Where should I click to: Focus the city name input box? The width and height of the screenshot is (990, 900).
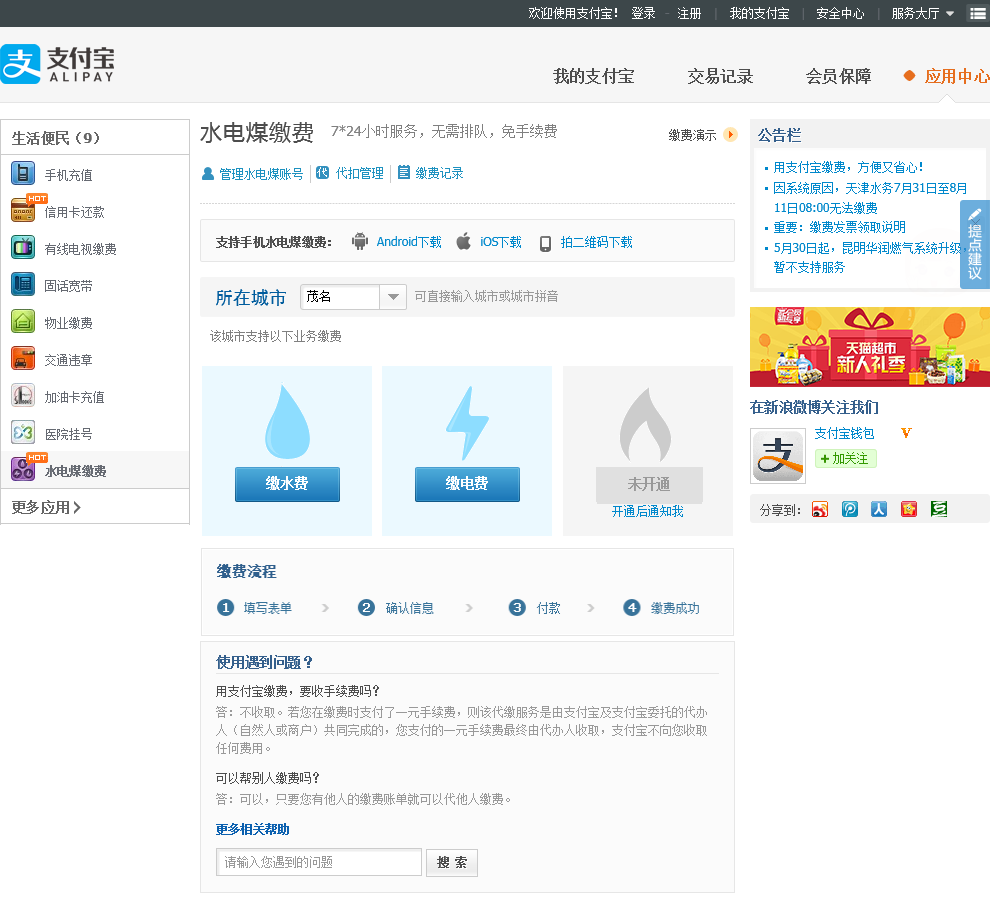pos(340,297)
